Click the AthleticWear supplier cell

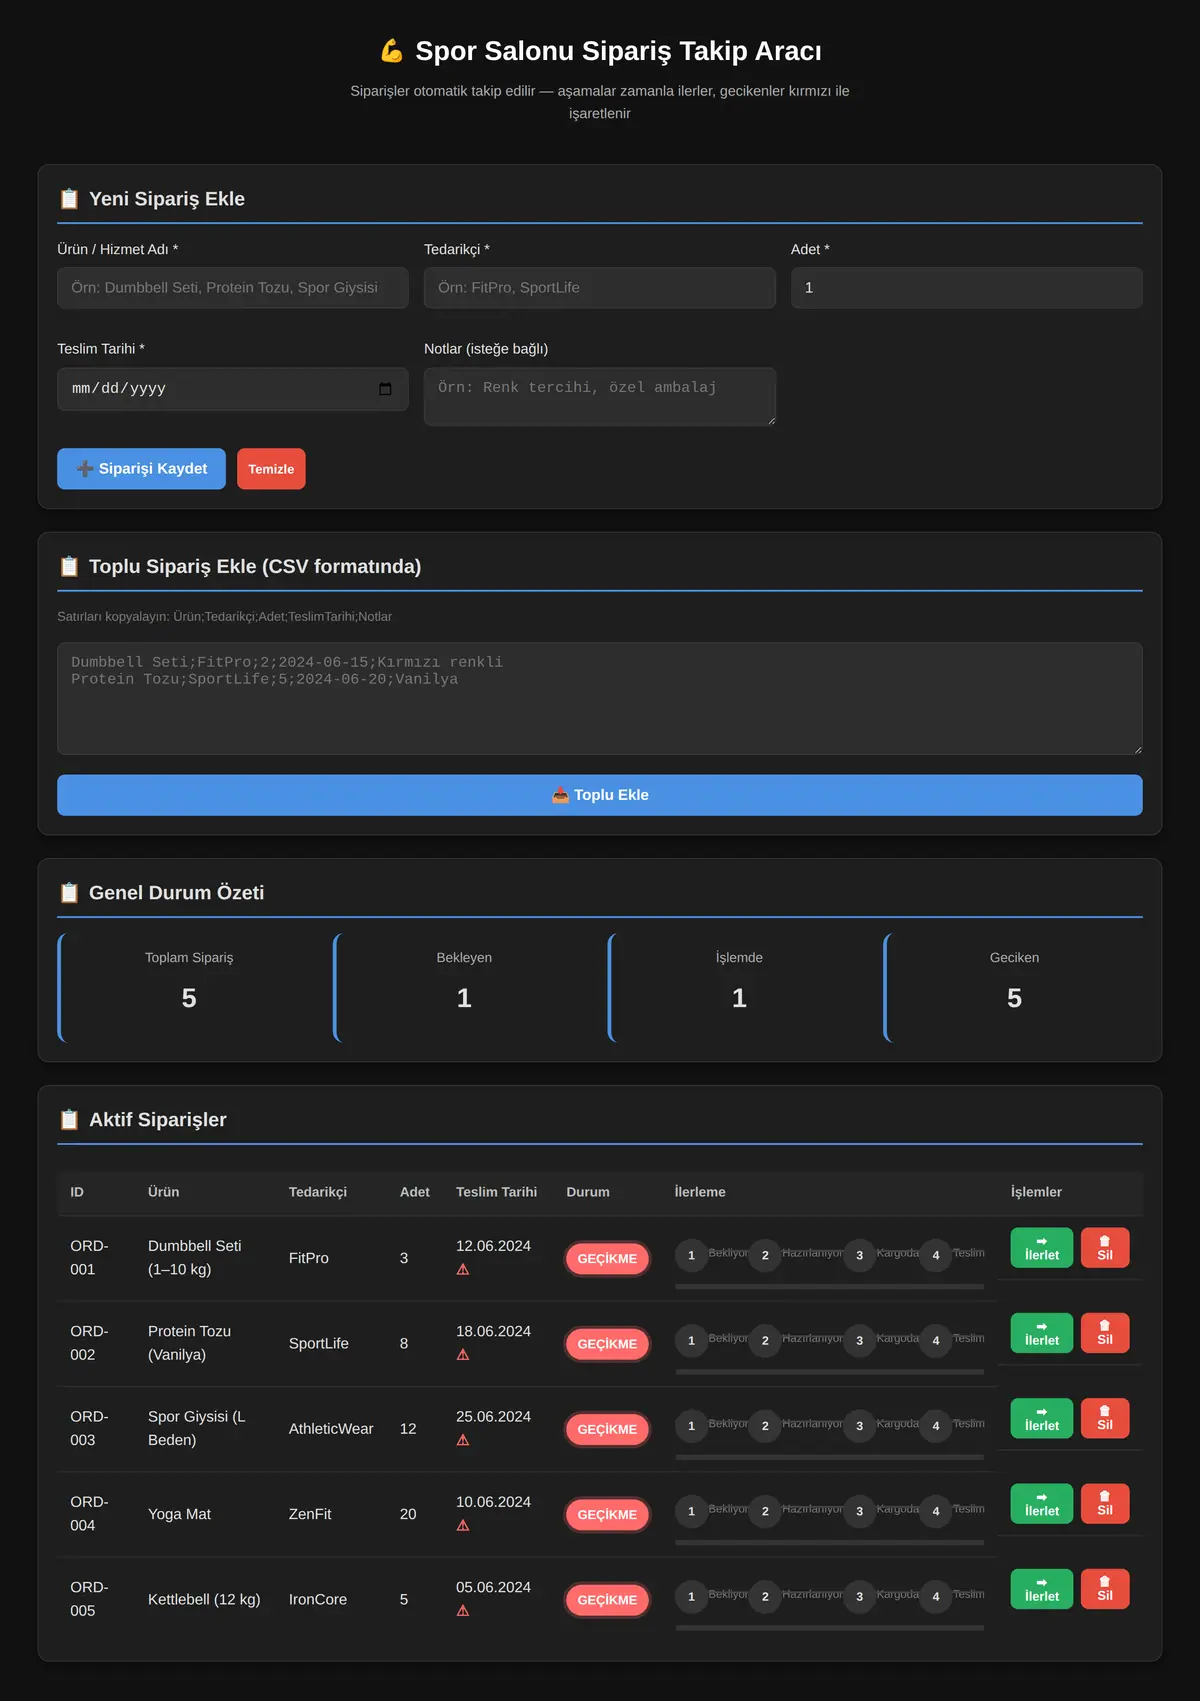click(331, 1429)
